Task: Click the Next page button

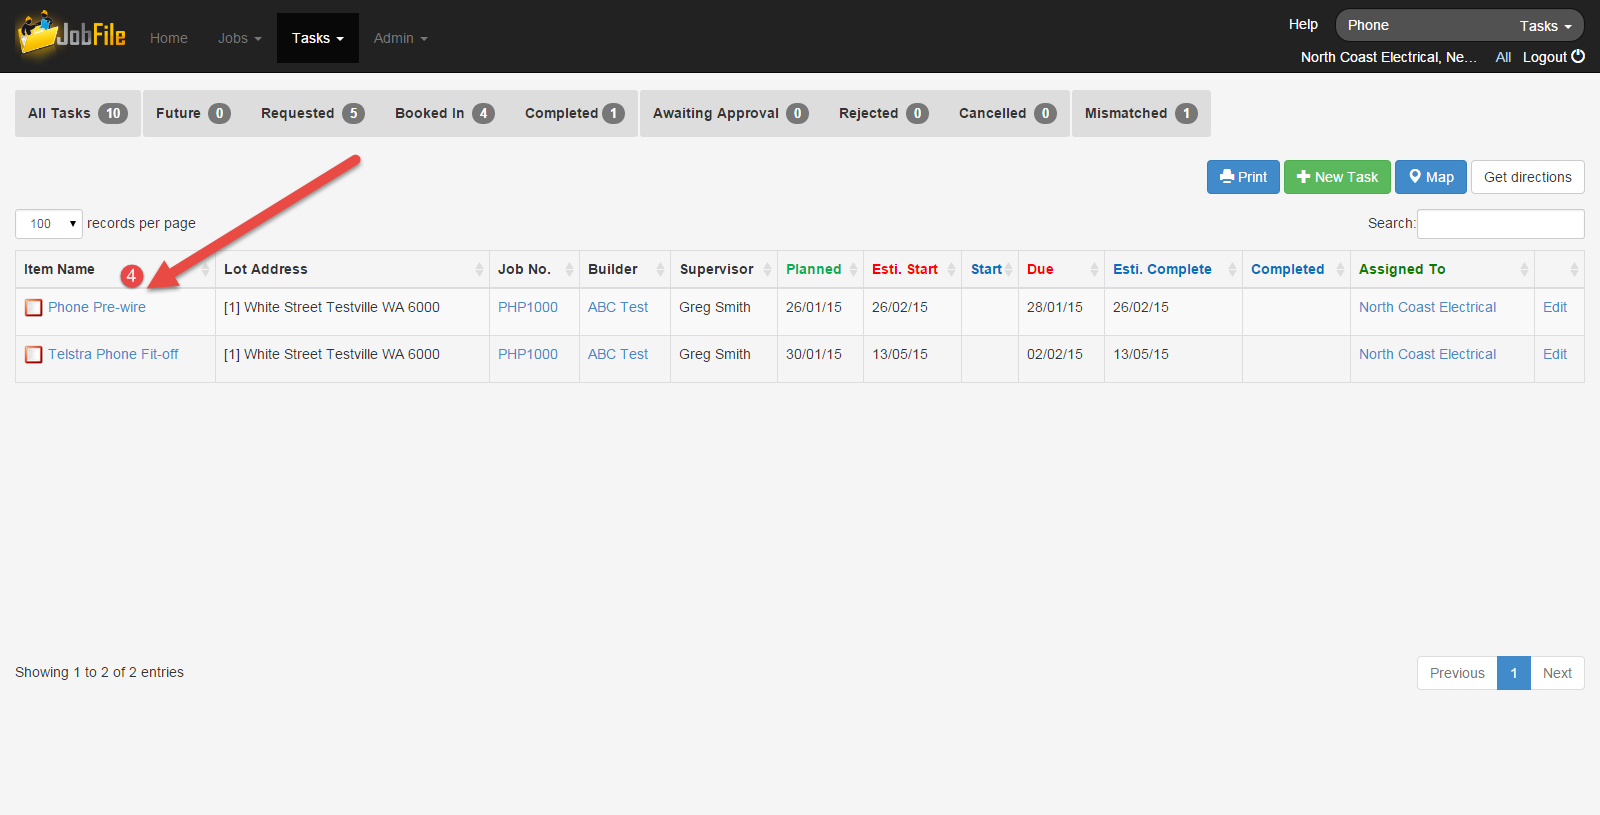Action: pos(1557,673)
